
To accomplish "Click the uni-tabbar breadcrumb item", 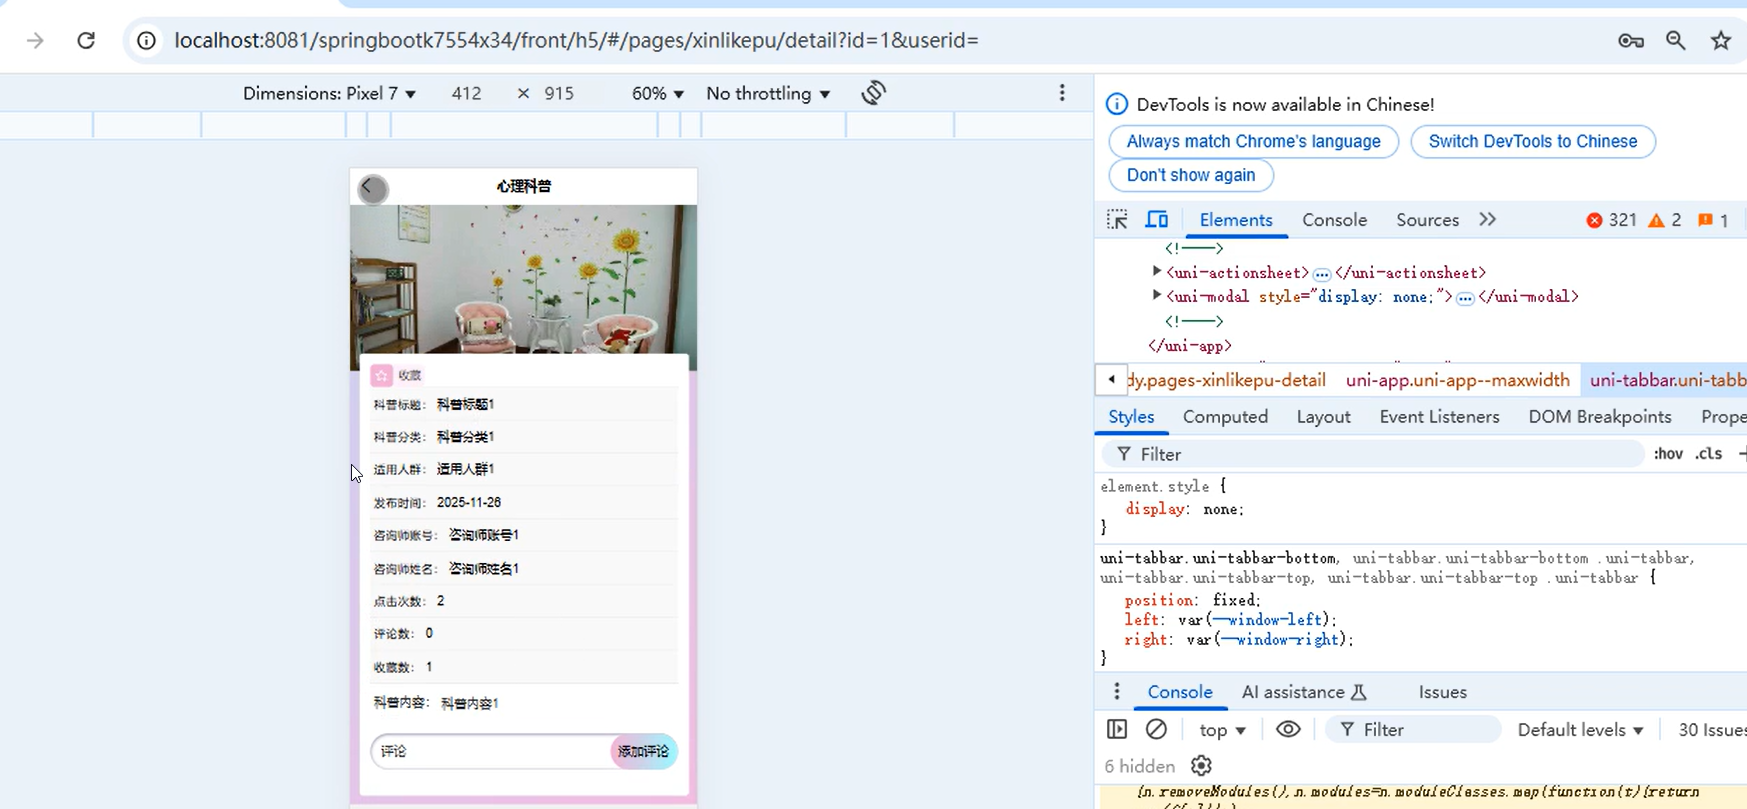I will click(1664, 380).
